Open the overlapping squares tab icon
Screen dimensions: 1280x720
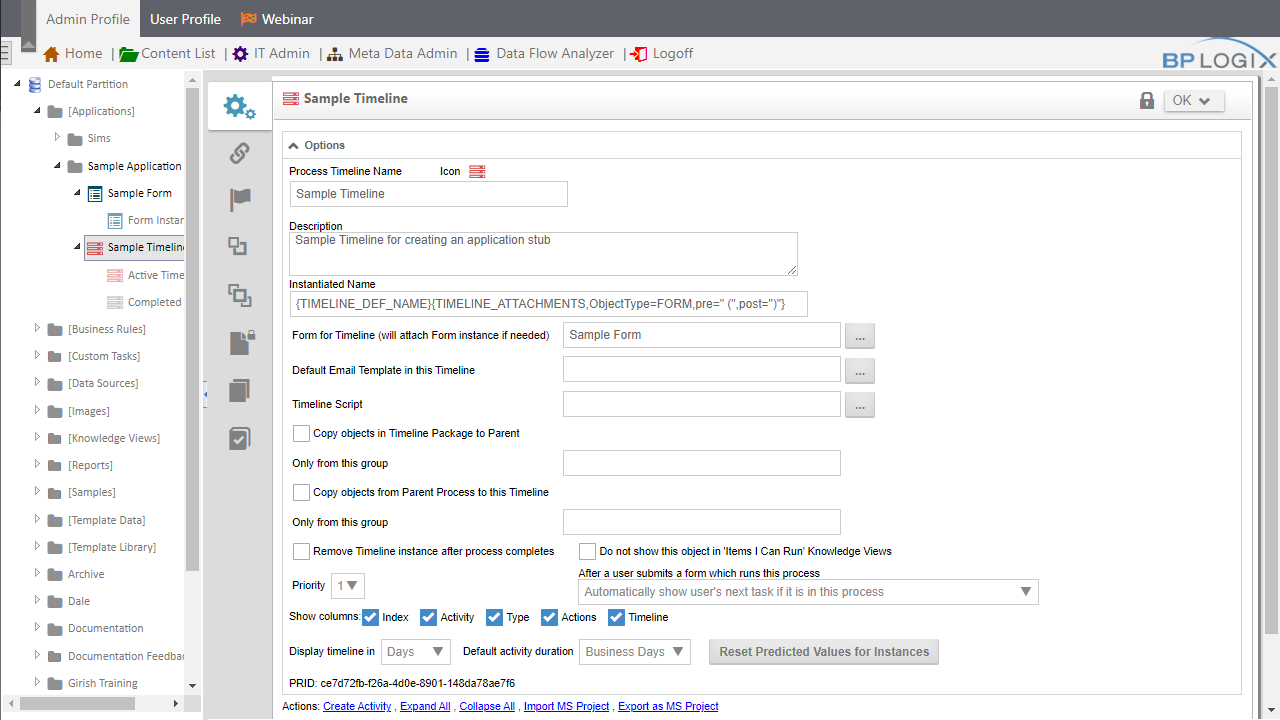coord(237,246)
